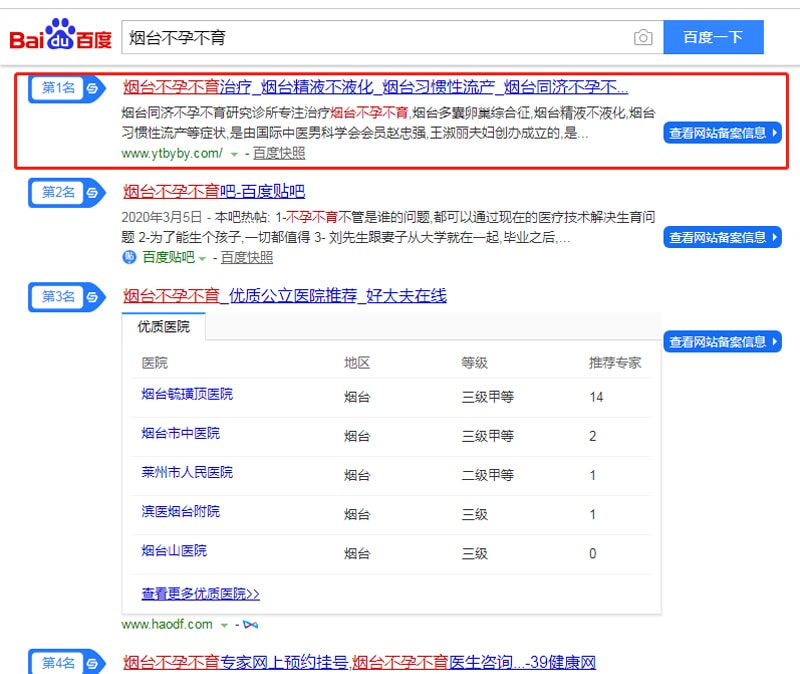Image resolution: width=800 pixels, height=674 pixels.
Task: Click 三级甲等 in 烟台市中医院 row
Action: click(488, 436)
